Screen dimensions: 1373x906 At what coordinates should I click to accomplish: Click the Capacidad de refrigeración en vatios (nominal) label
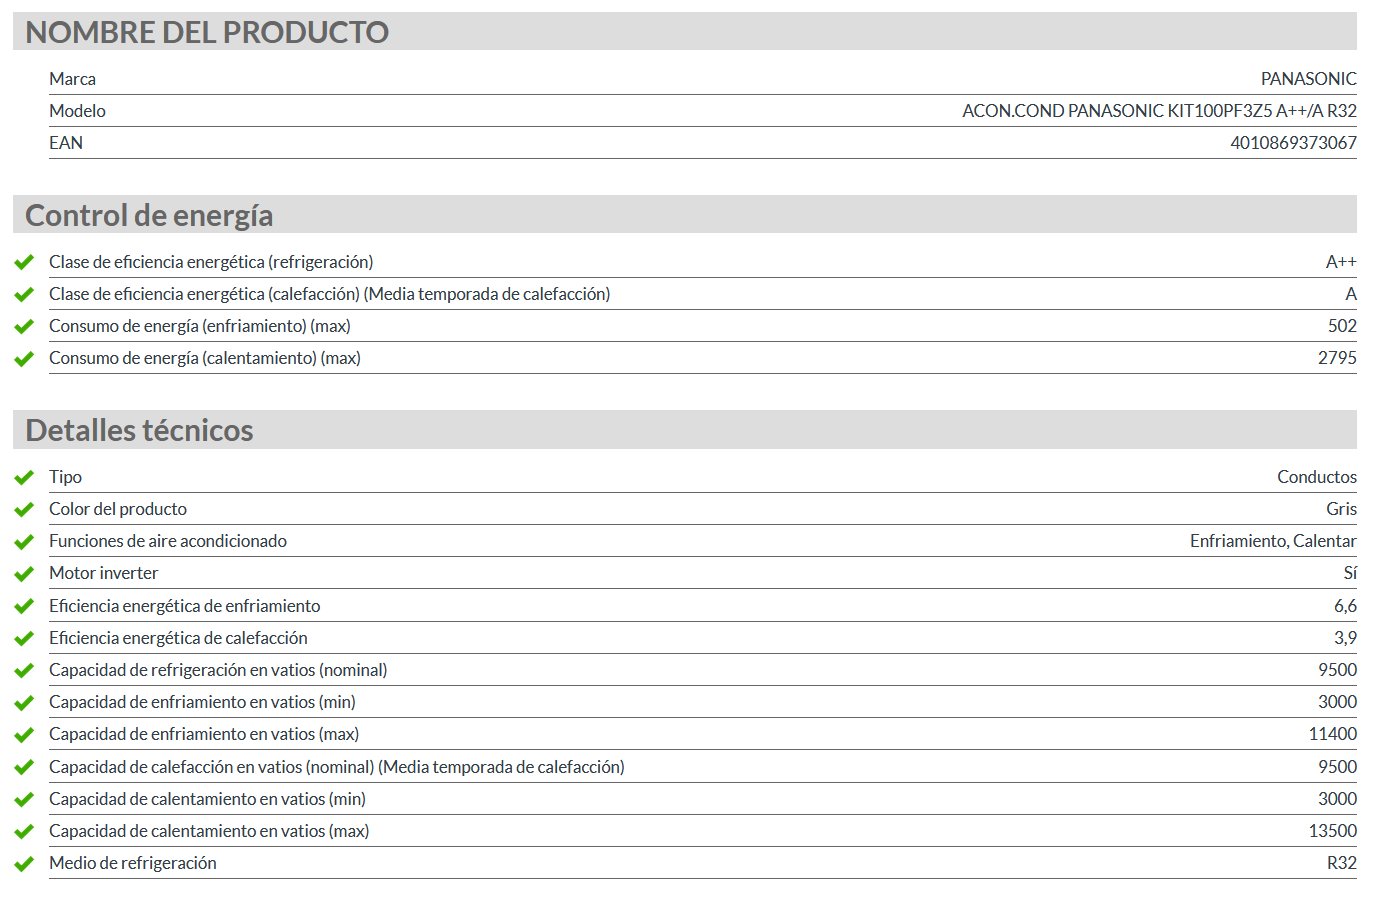click(x=218, y=670)
